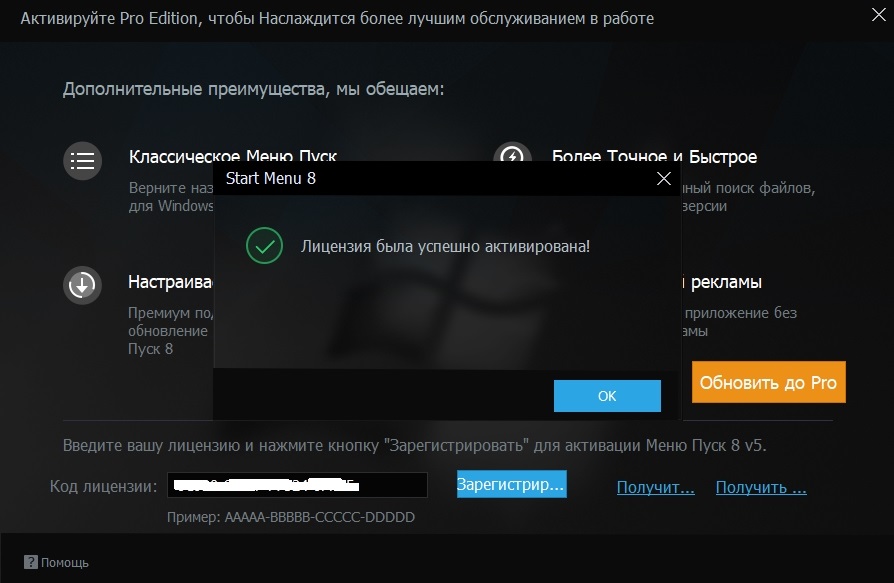The height and width of the screenshot is (583, 894).
Task: Click the Активируйте Pro Edition window title
Action: 337,19
